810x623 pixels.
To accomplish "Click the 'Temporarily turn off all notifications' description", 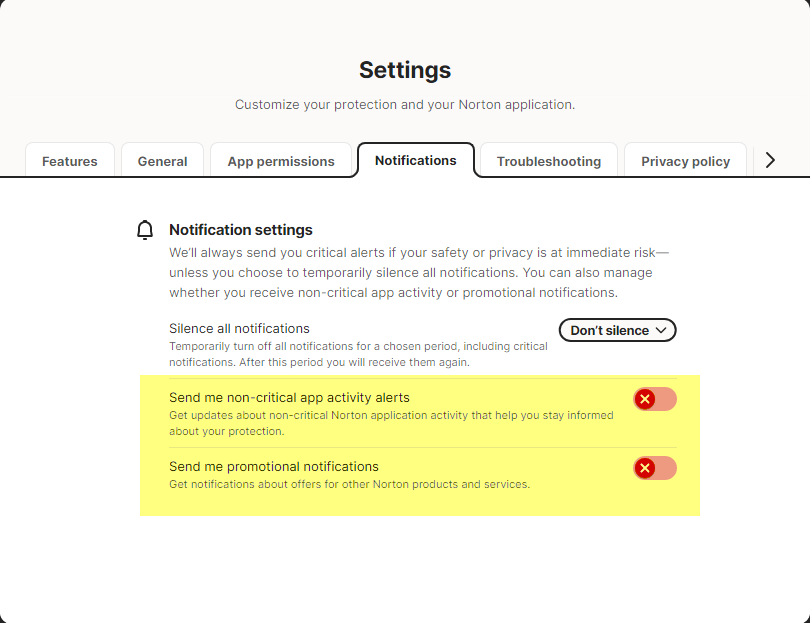I will pos(358,354).
